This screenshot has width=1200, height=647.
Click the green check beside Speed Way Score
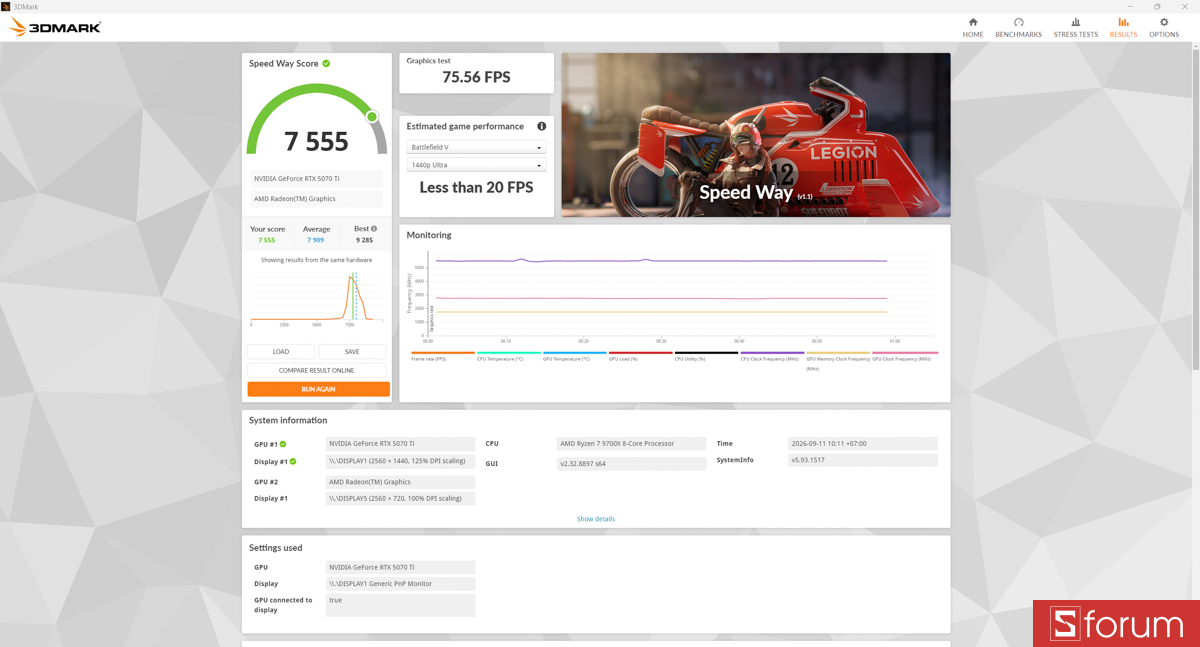pyautogui.click(x=326, y=63)
